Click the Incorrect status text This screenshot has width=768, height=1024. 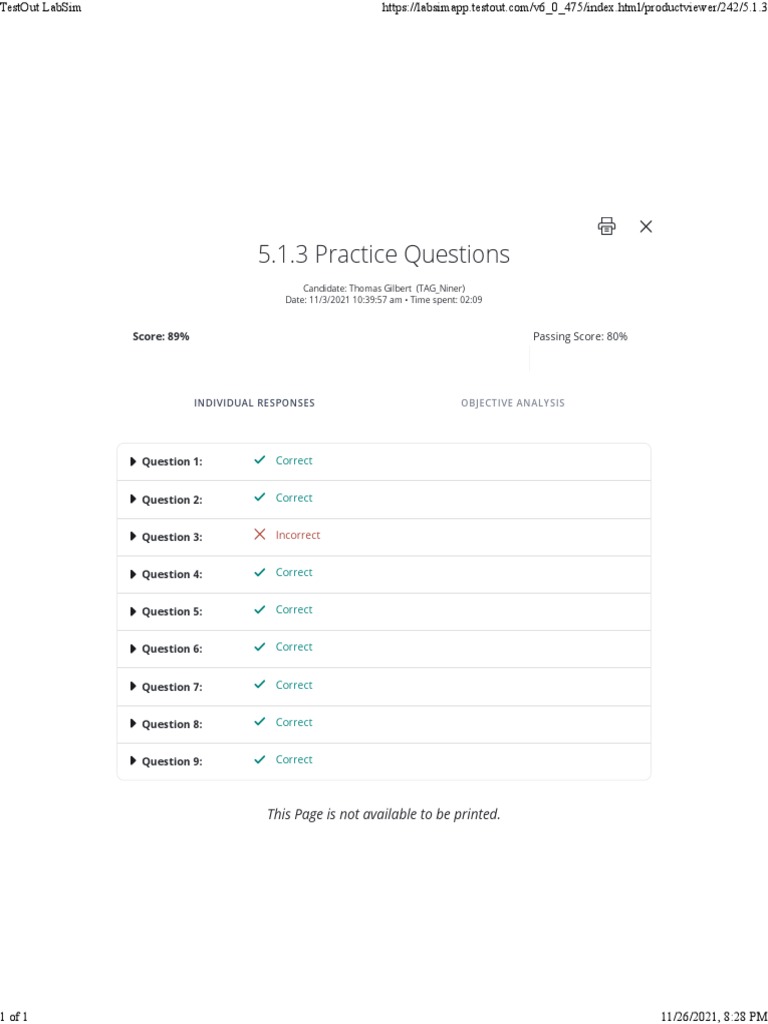298,535
